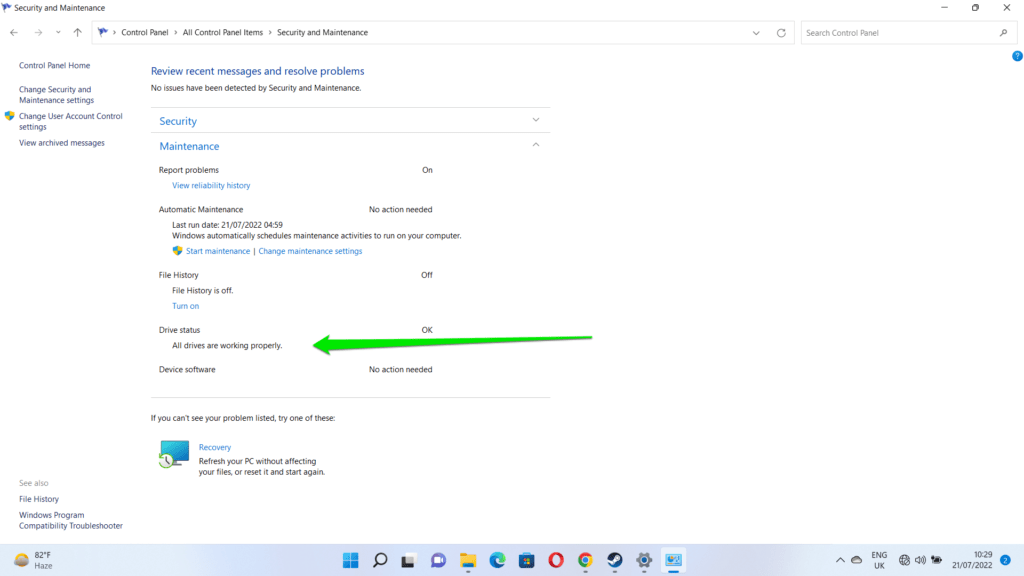Open Windows Settings from the taskbar
The height and width of the screenshot is (576, 1024).
[643, 560]
